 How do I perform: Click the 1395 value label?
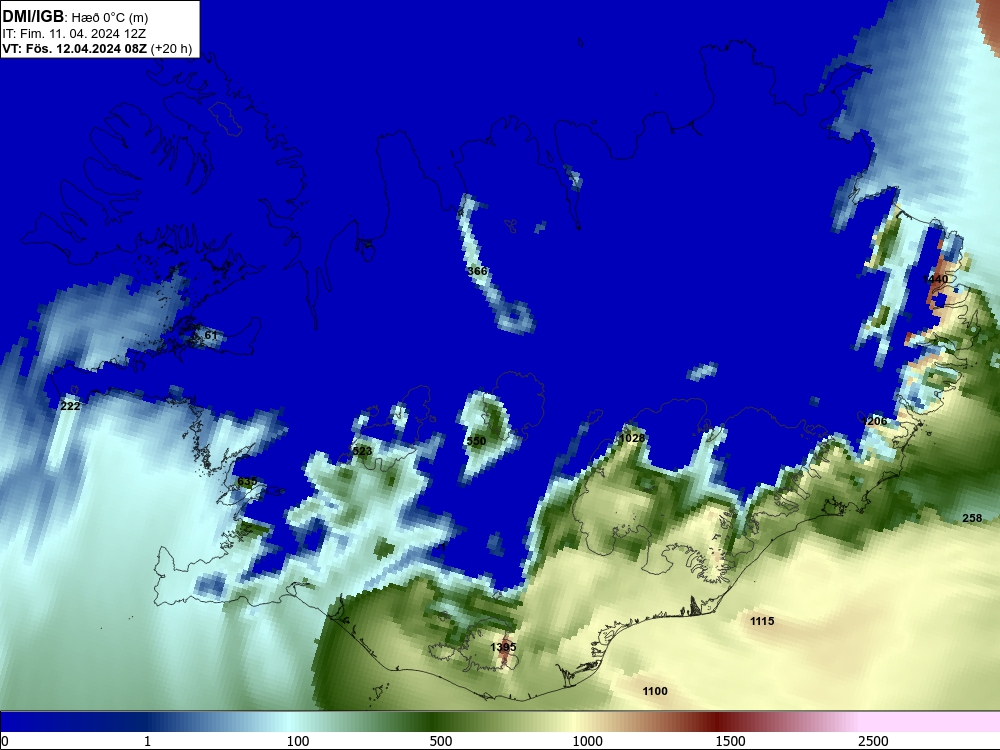pyautogui.click(x=503, y=647)
